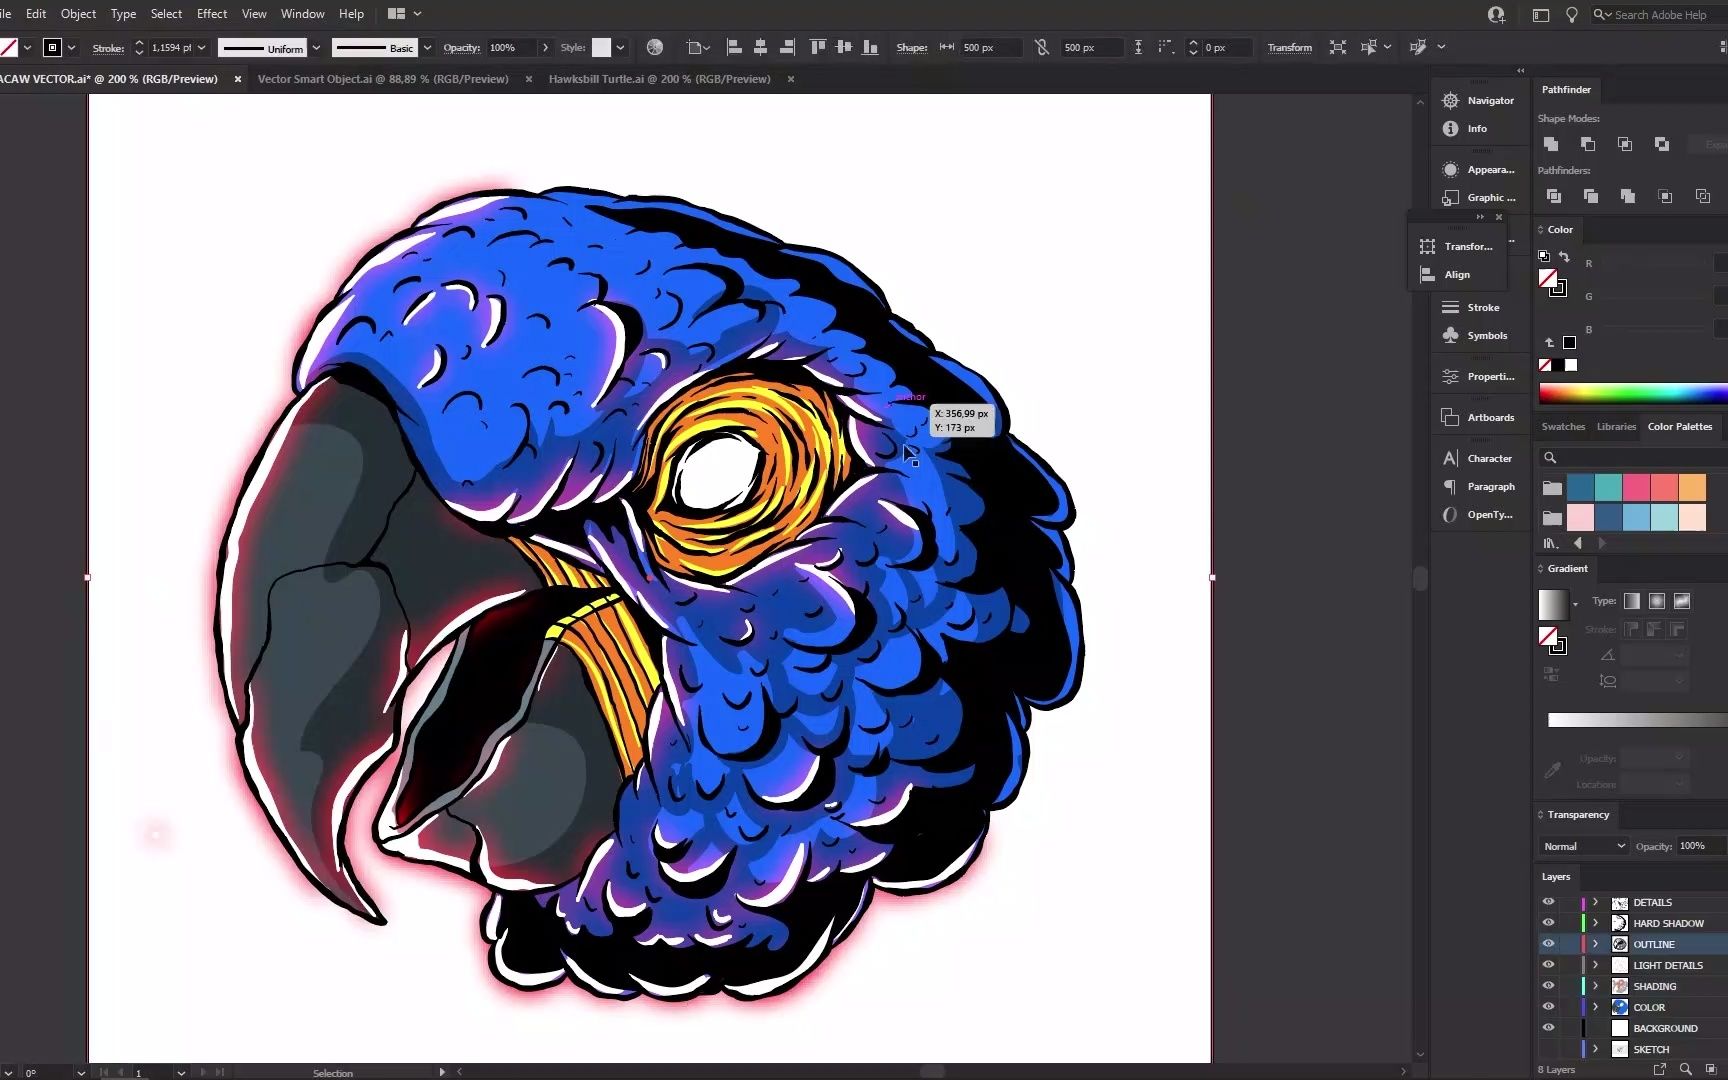Click Trim pathfinder icon
This screenshot has width=1728, height=1080.
pyautogui.click(x=1591, y=196)
